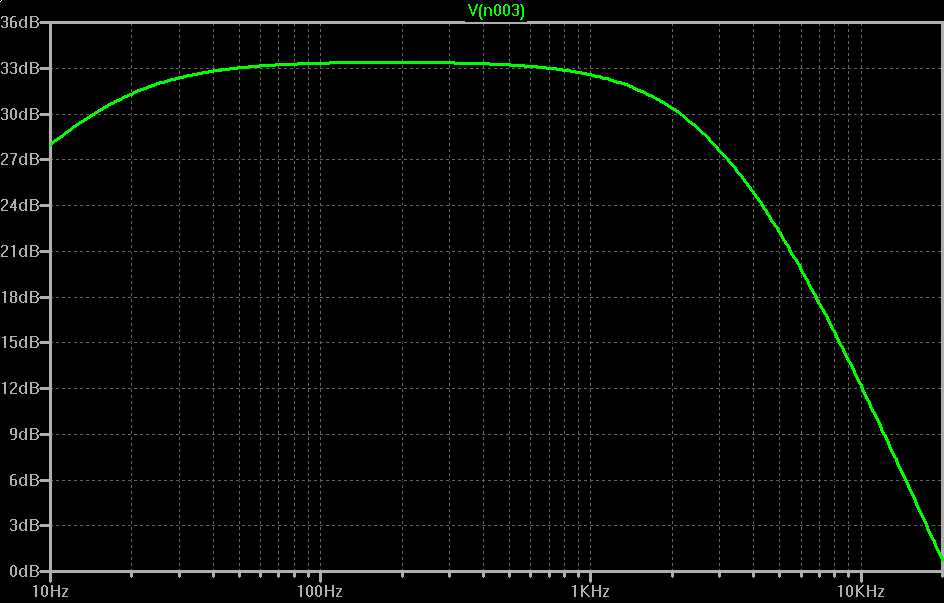Viewport: 944px width, 603px height.
Task: Click the 30dB vertical axis label
Action: coord(20,114)
